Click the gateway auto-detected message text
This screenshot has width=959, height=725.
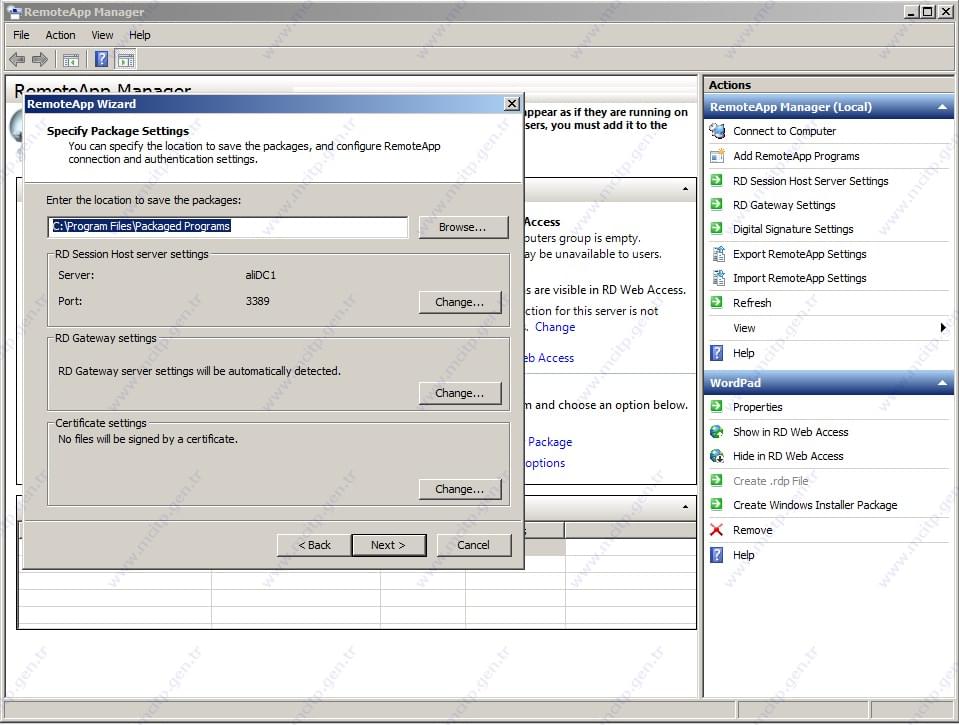tap(199, 371)
